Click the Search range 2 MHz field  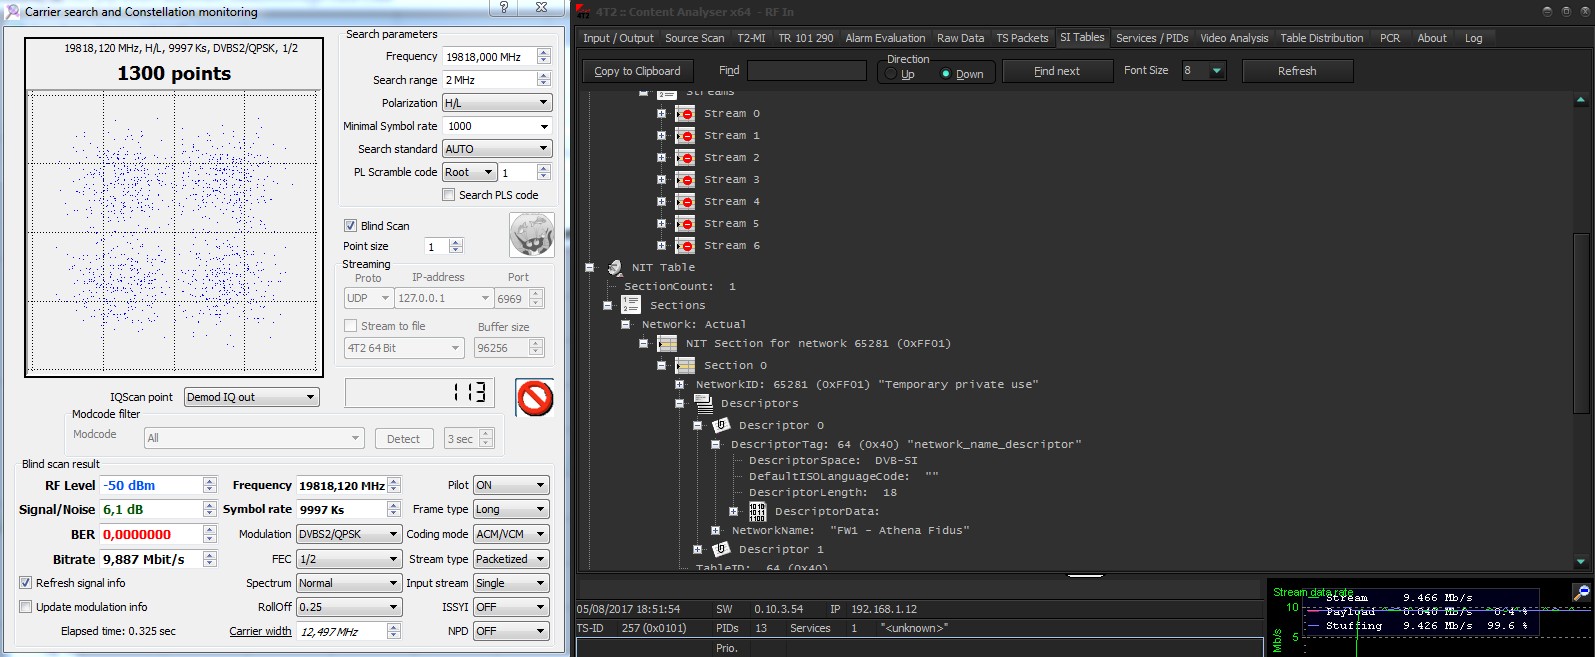tap(490, 80)
